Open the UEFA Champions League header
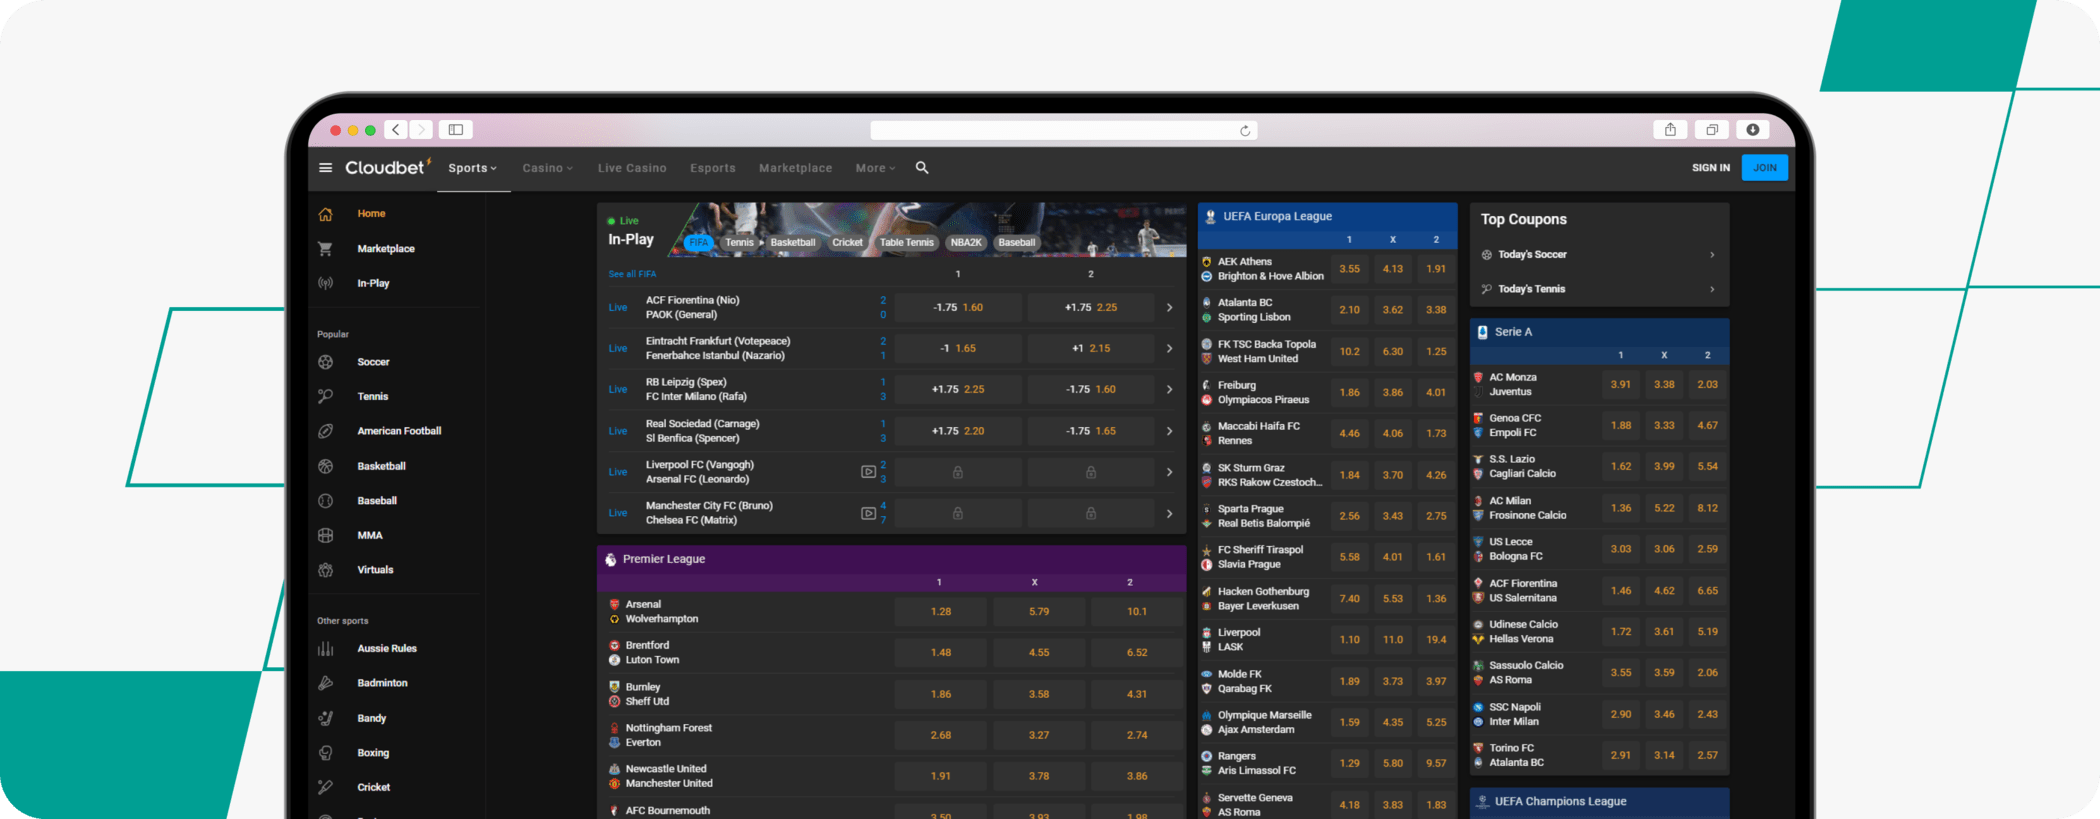This screenshot has height=819, width=2100. (1599, 802)
